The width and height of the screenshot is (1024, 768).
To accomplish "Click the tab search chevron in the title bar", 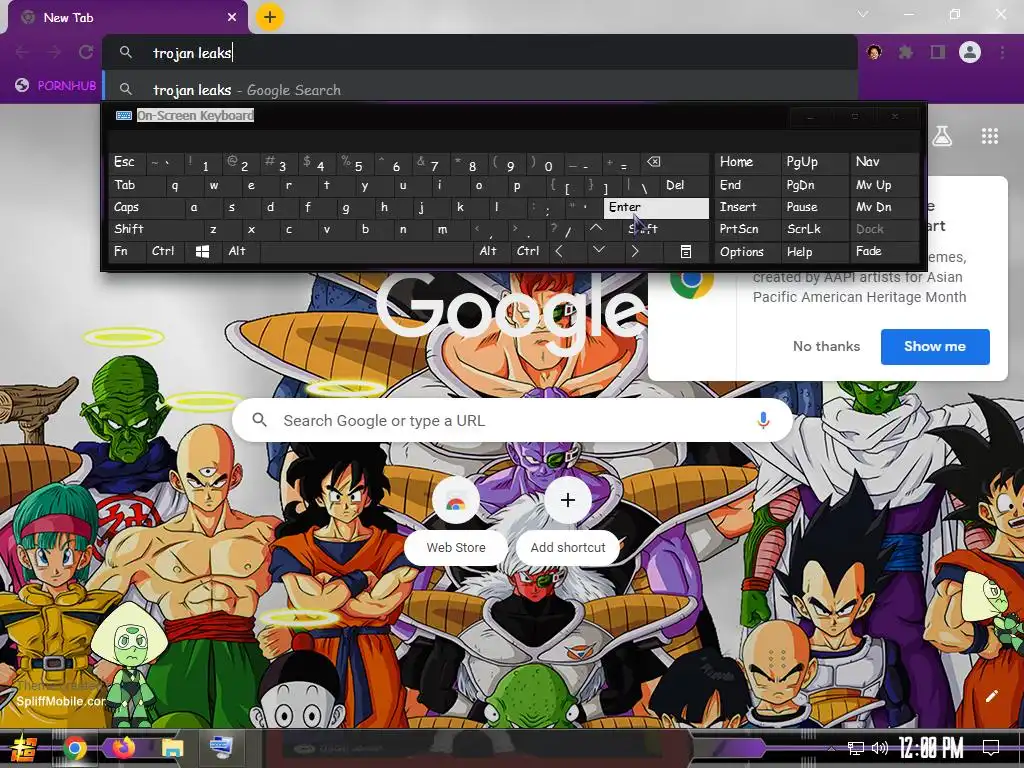I will point(863,14).
